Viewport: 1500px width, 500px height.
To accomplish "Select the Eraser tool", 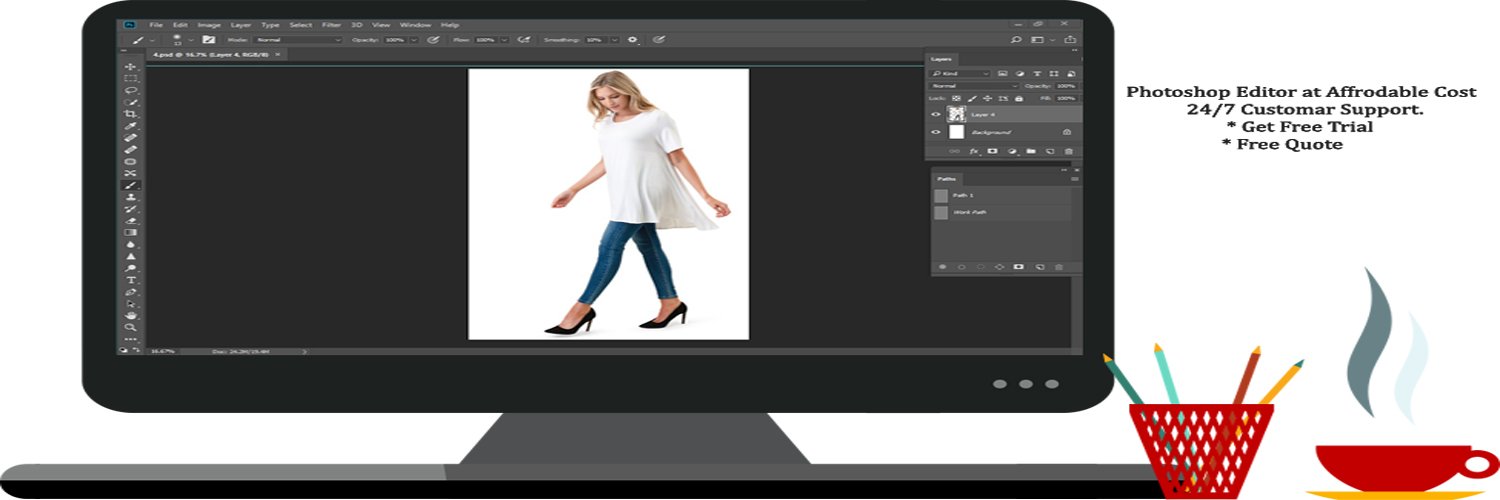I will 130,220.
